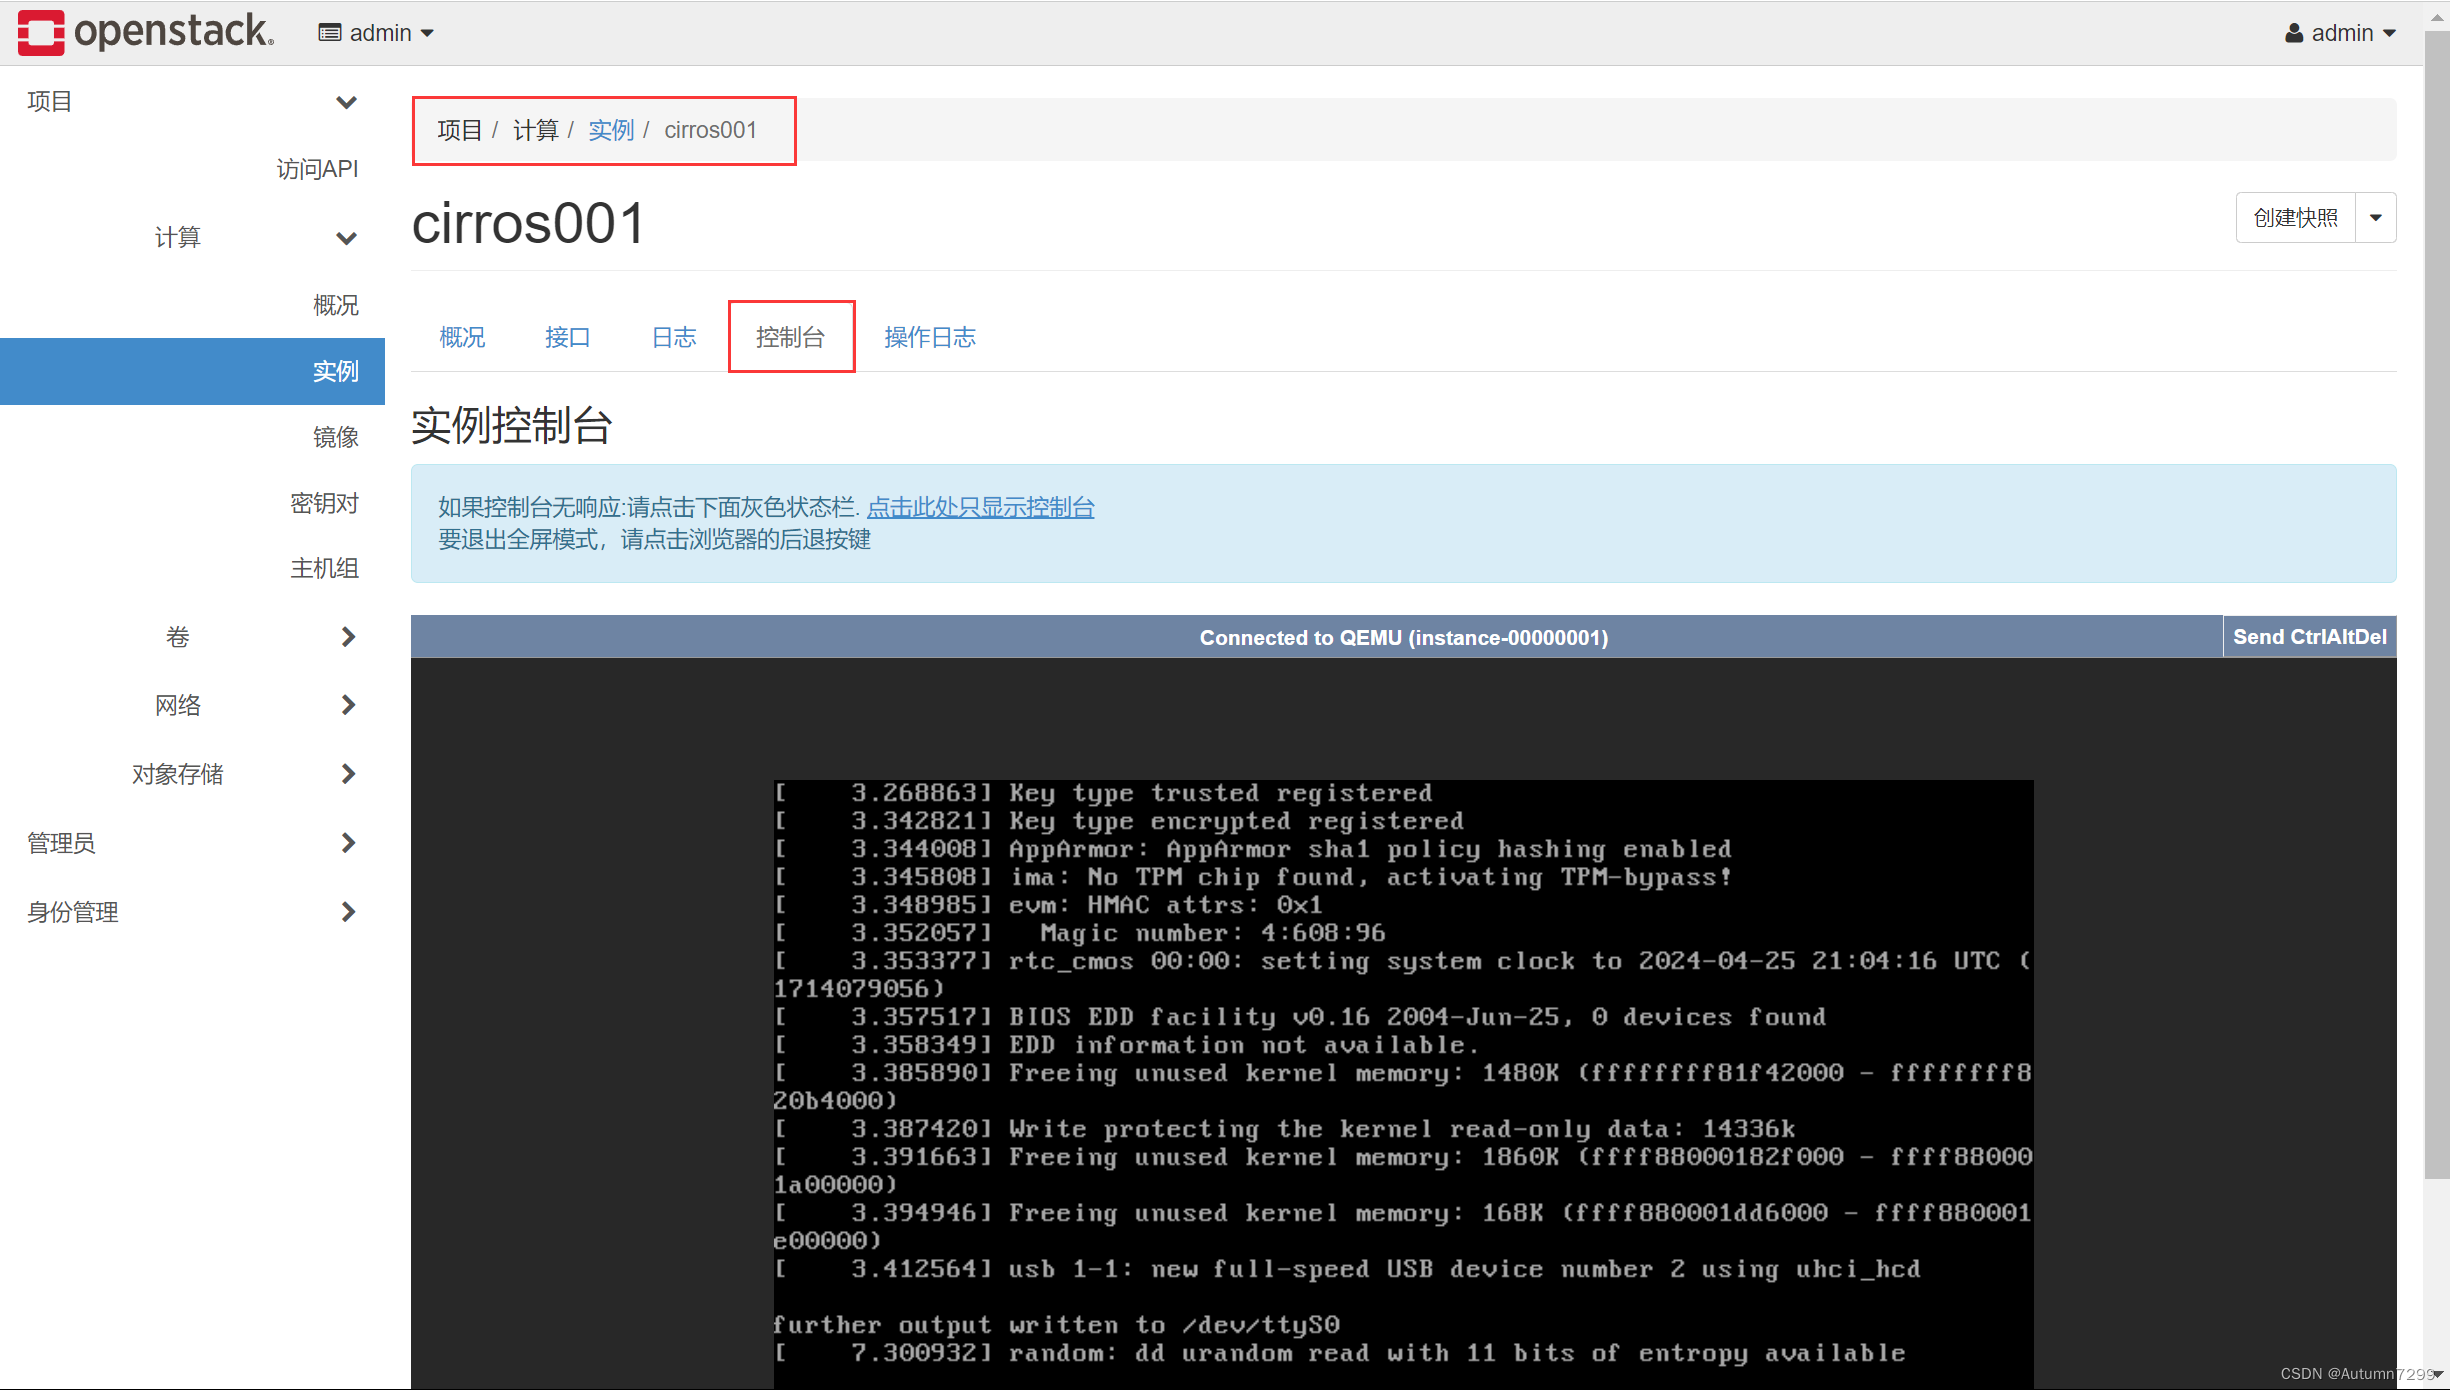The image size is (2450, 1390).
Task: Collapse the 项目 sidebar section
Action: 192,101
